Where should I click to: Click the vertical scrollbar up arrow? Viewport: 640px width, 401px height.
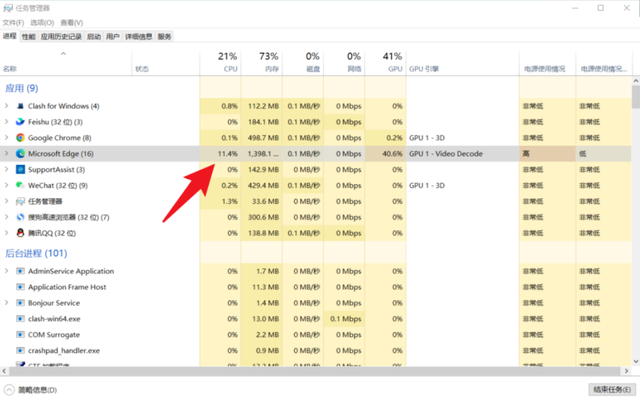[636, 81]
